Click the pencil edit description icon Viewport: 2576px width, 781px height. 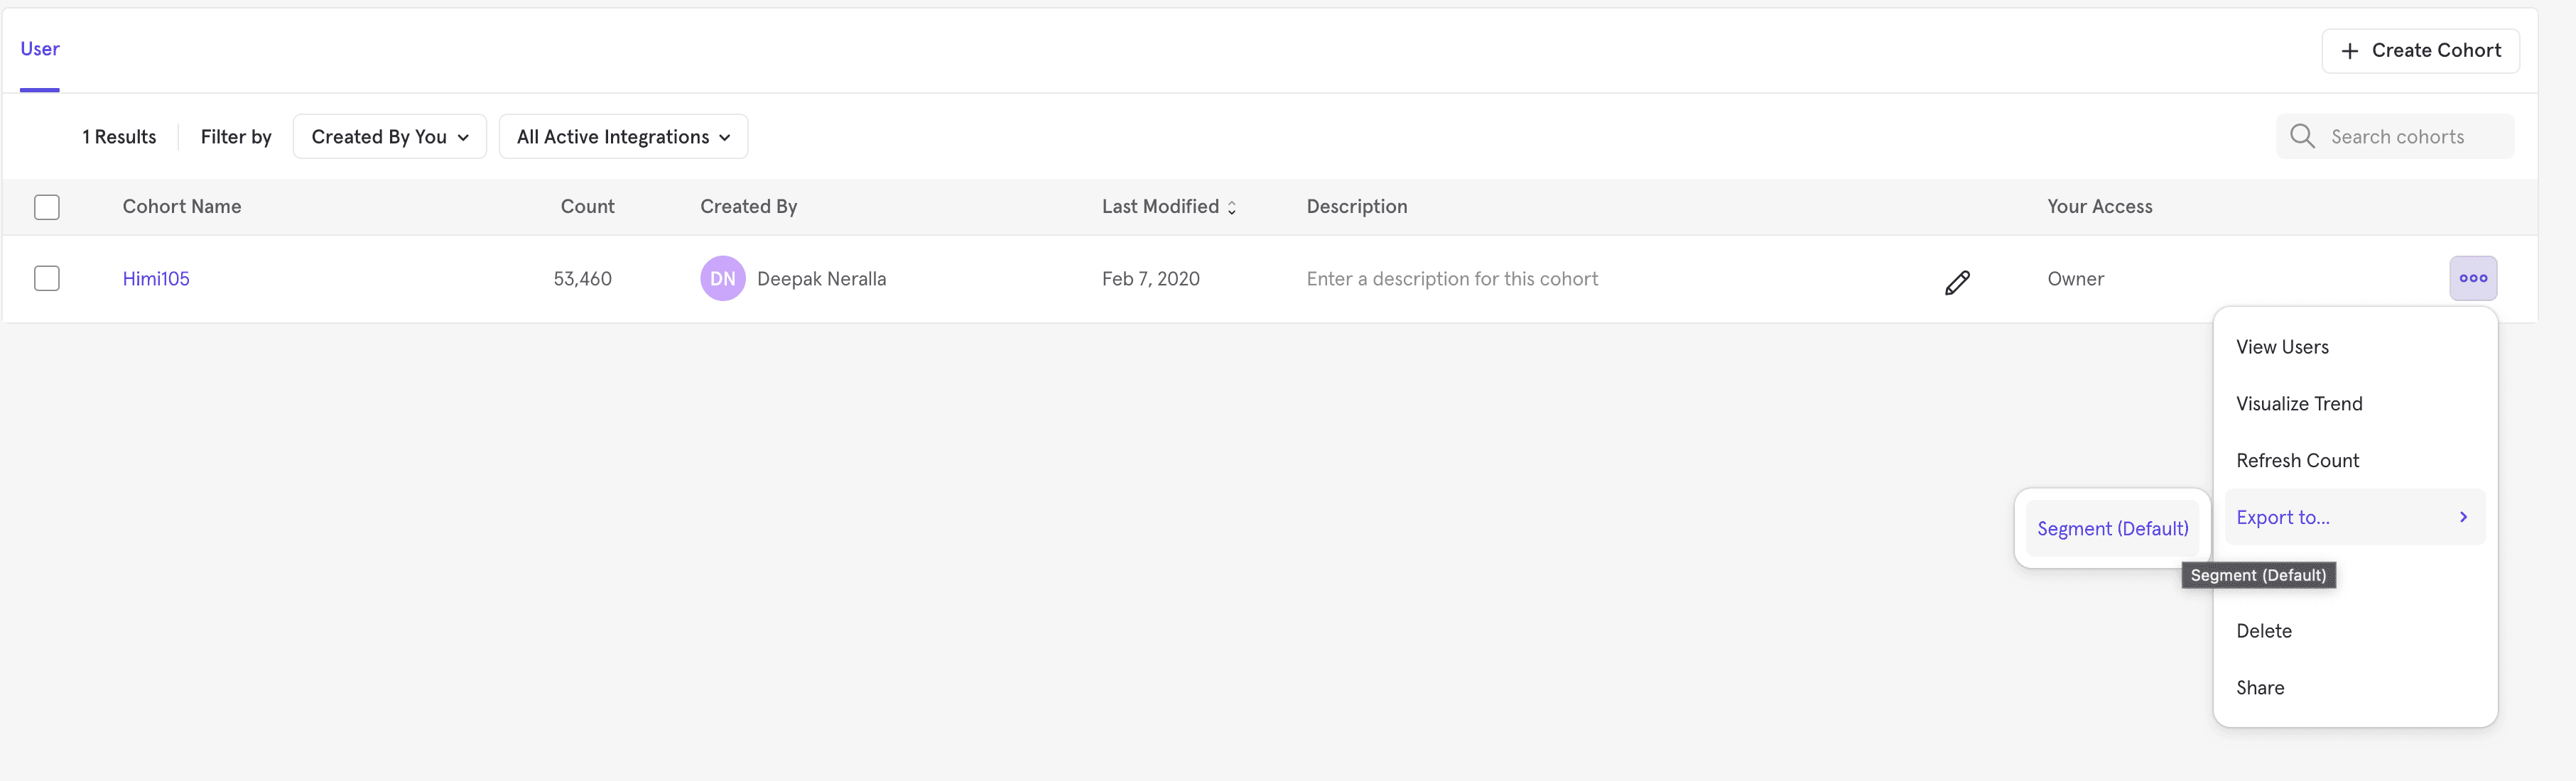(1957, 283)
